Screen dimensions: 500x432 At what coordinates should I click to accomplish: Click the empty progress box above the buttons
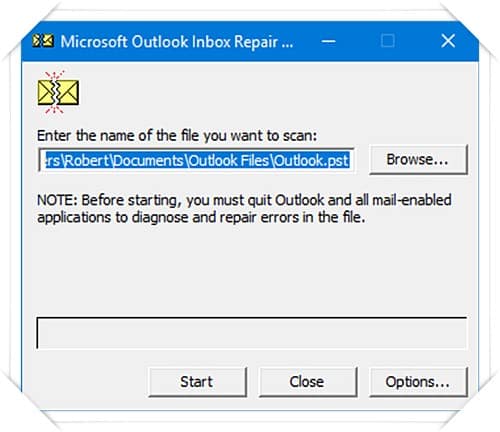[x=251, y=333]
